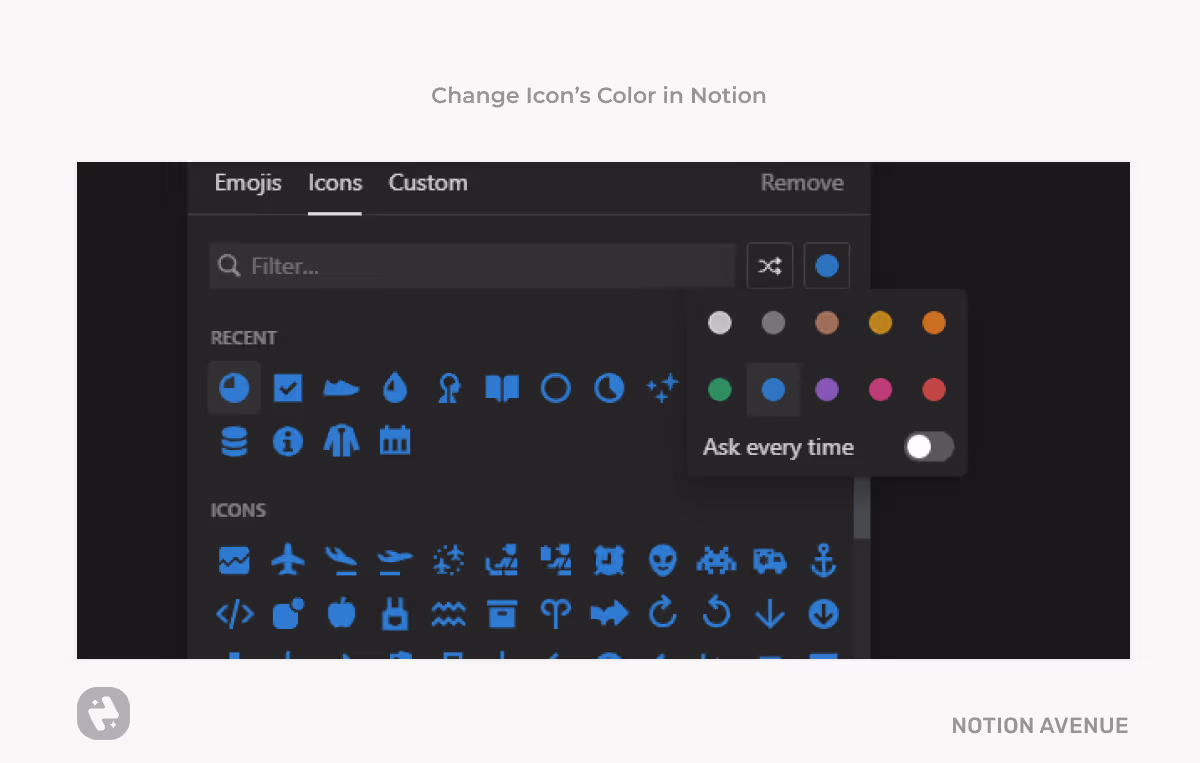Pick the brown color swatch
Viewport: 1200px width, 763px height.
pyautogui.click(x=826, y=323)
